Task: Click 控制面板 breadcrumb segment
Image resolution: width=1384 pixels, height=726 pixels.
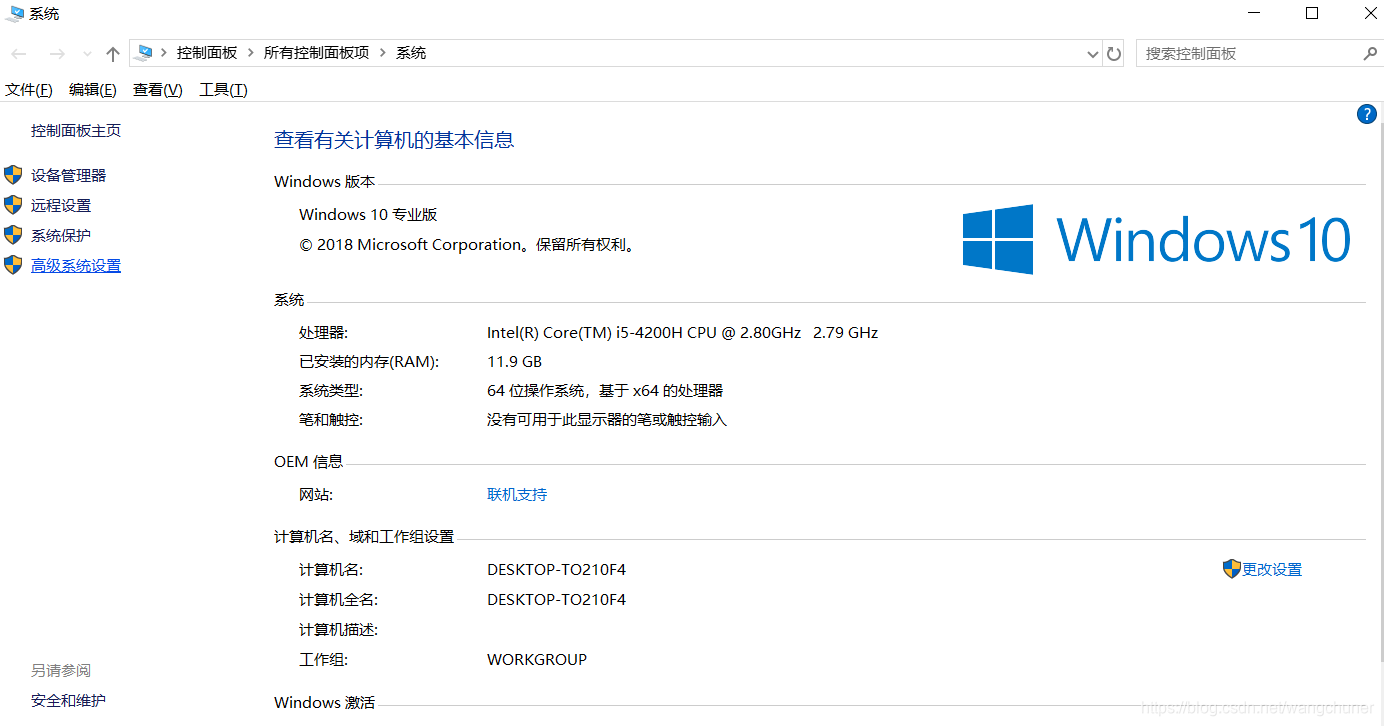Action: click(207, 53)
